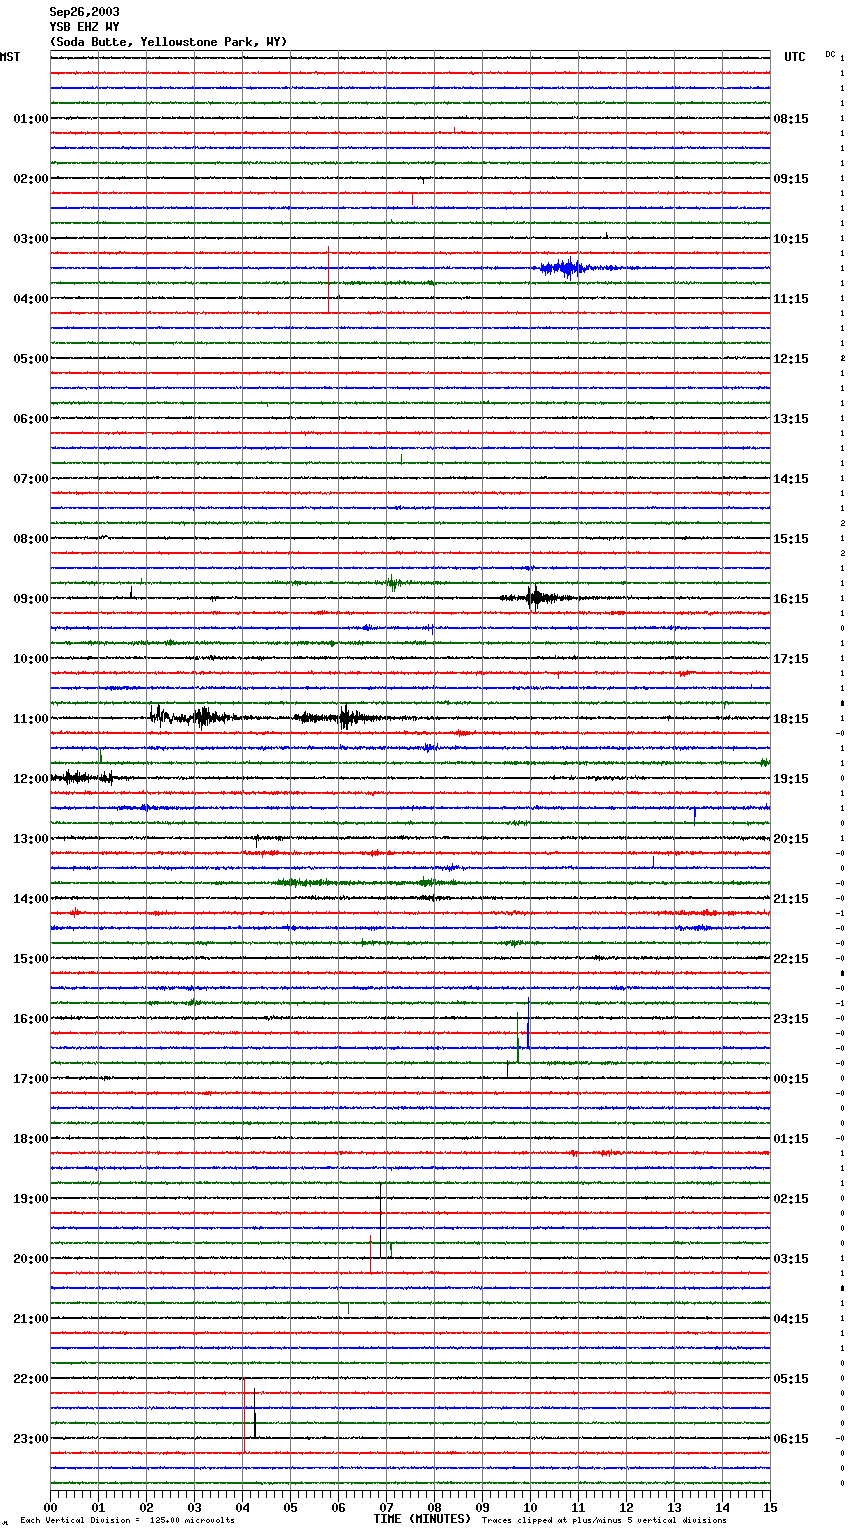Viewport: 850px width, 1534px height.
Task: Select the station code YSB EHZ WY
Action: tap(84, 27)
